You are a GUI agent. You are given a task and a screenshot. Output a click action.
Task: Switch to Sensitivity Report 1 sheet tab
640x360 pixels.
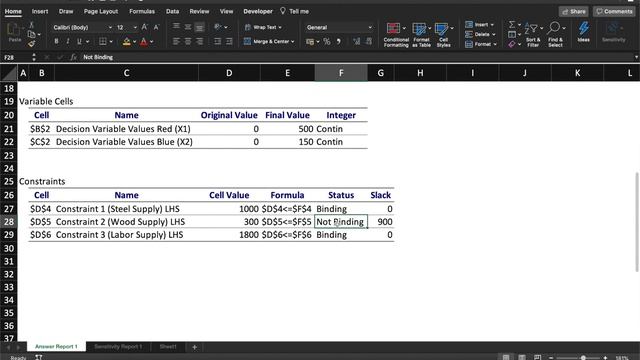[118, 347]
